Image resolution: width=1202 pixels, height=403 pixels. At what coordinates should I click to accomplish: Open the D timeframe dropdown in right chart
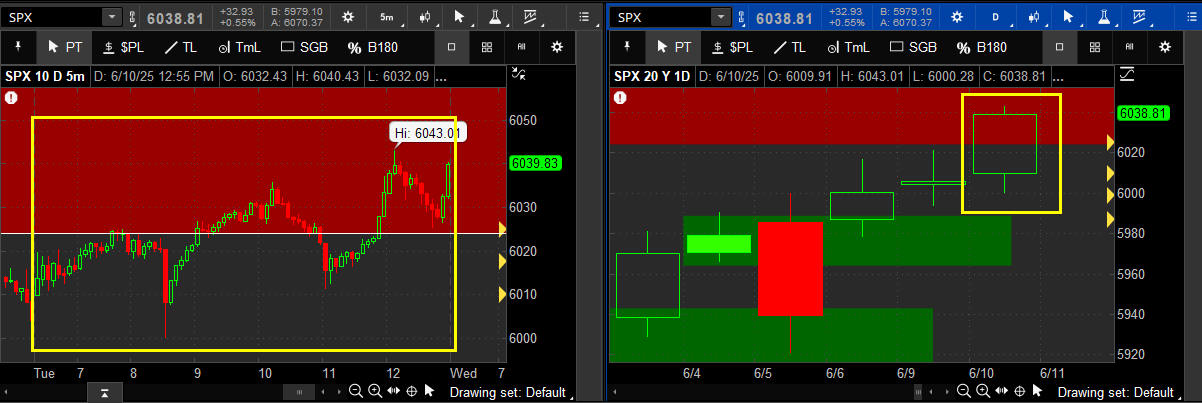click(x=997, y=17)
